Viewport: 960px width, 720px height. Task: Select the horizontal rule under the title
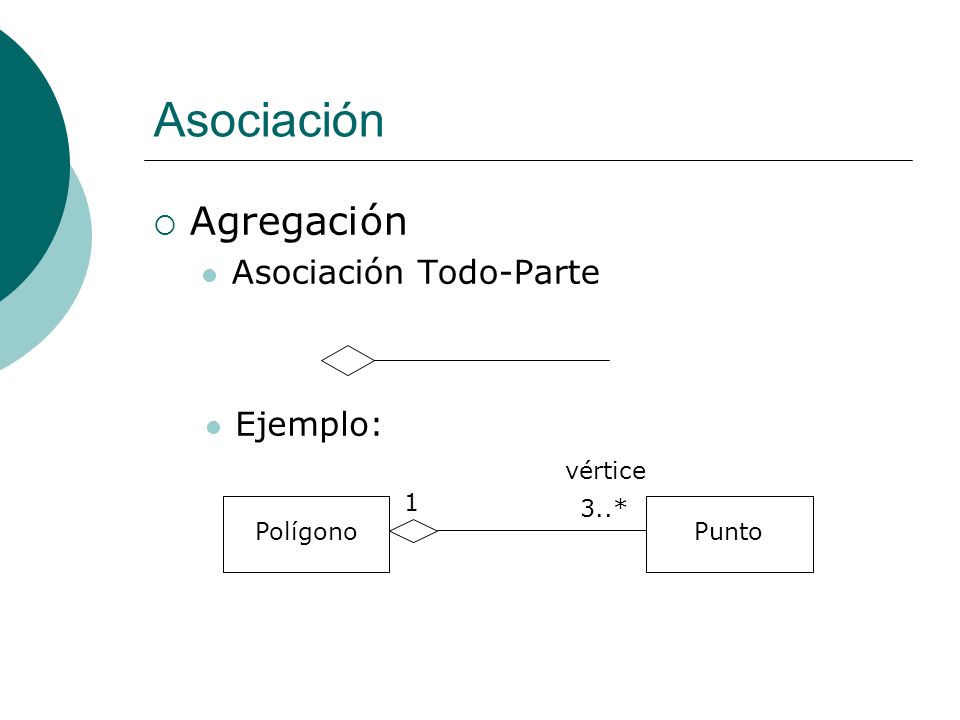click(x=528, y=160)
